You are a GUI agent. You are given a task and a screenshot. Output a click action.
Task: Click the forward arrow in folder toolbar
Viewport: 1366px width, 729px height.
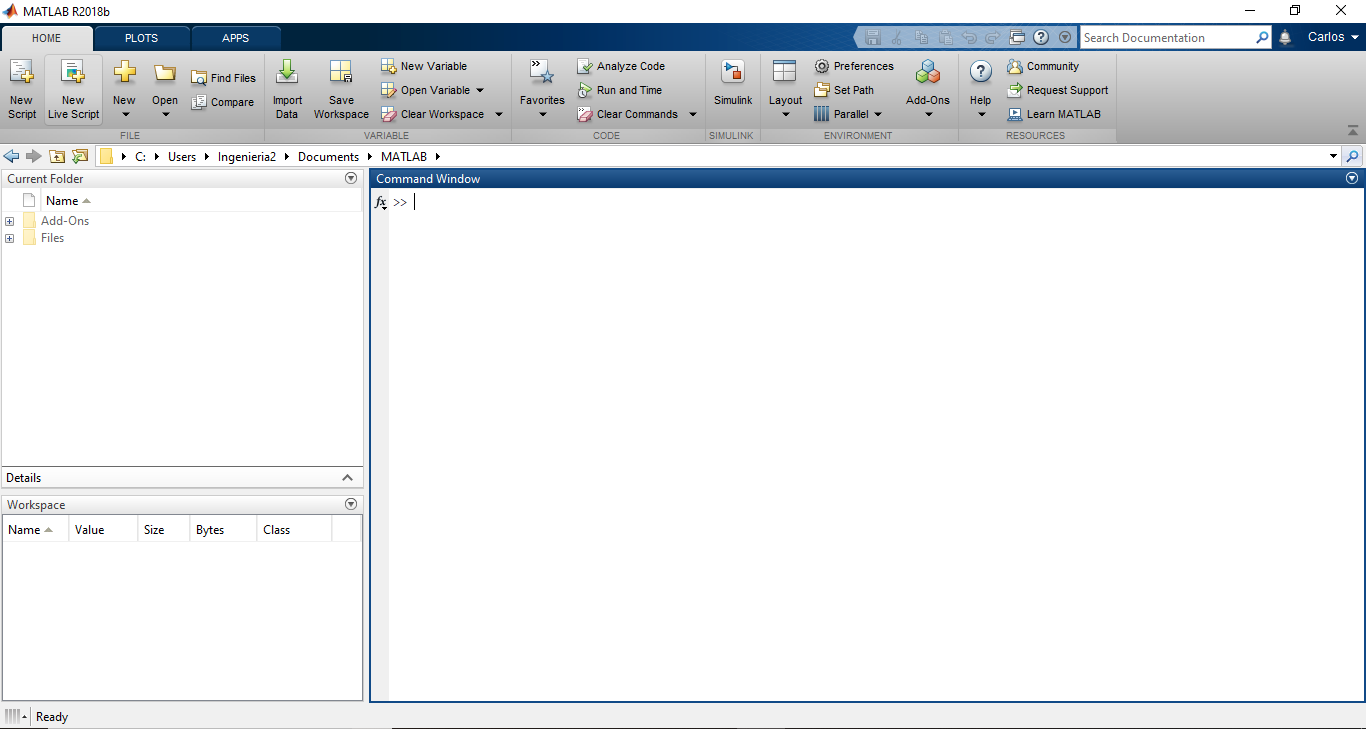pos(34,156)
